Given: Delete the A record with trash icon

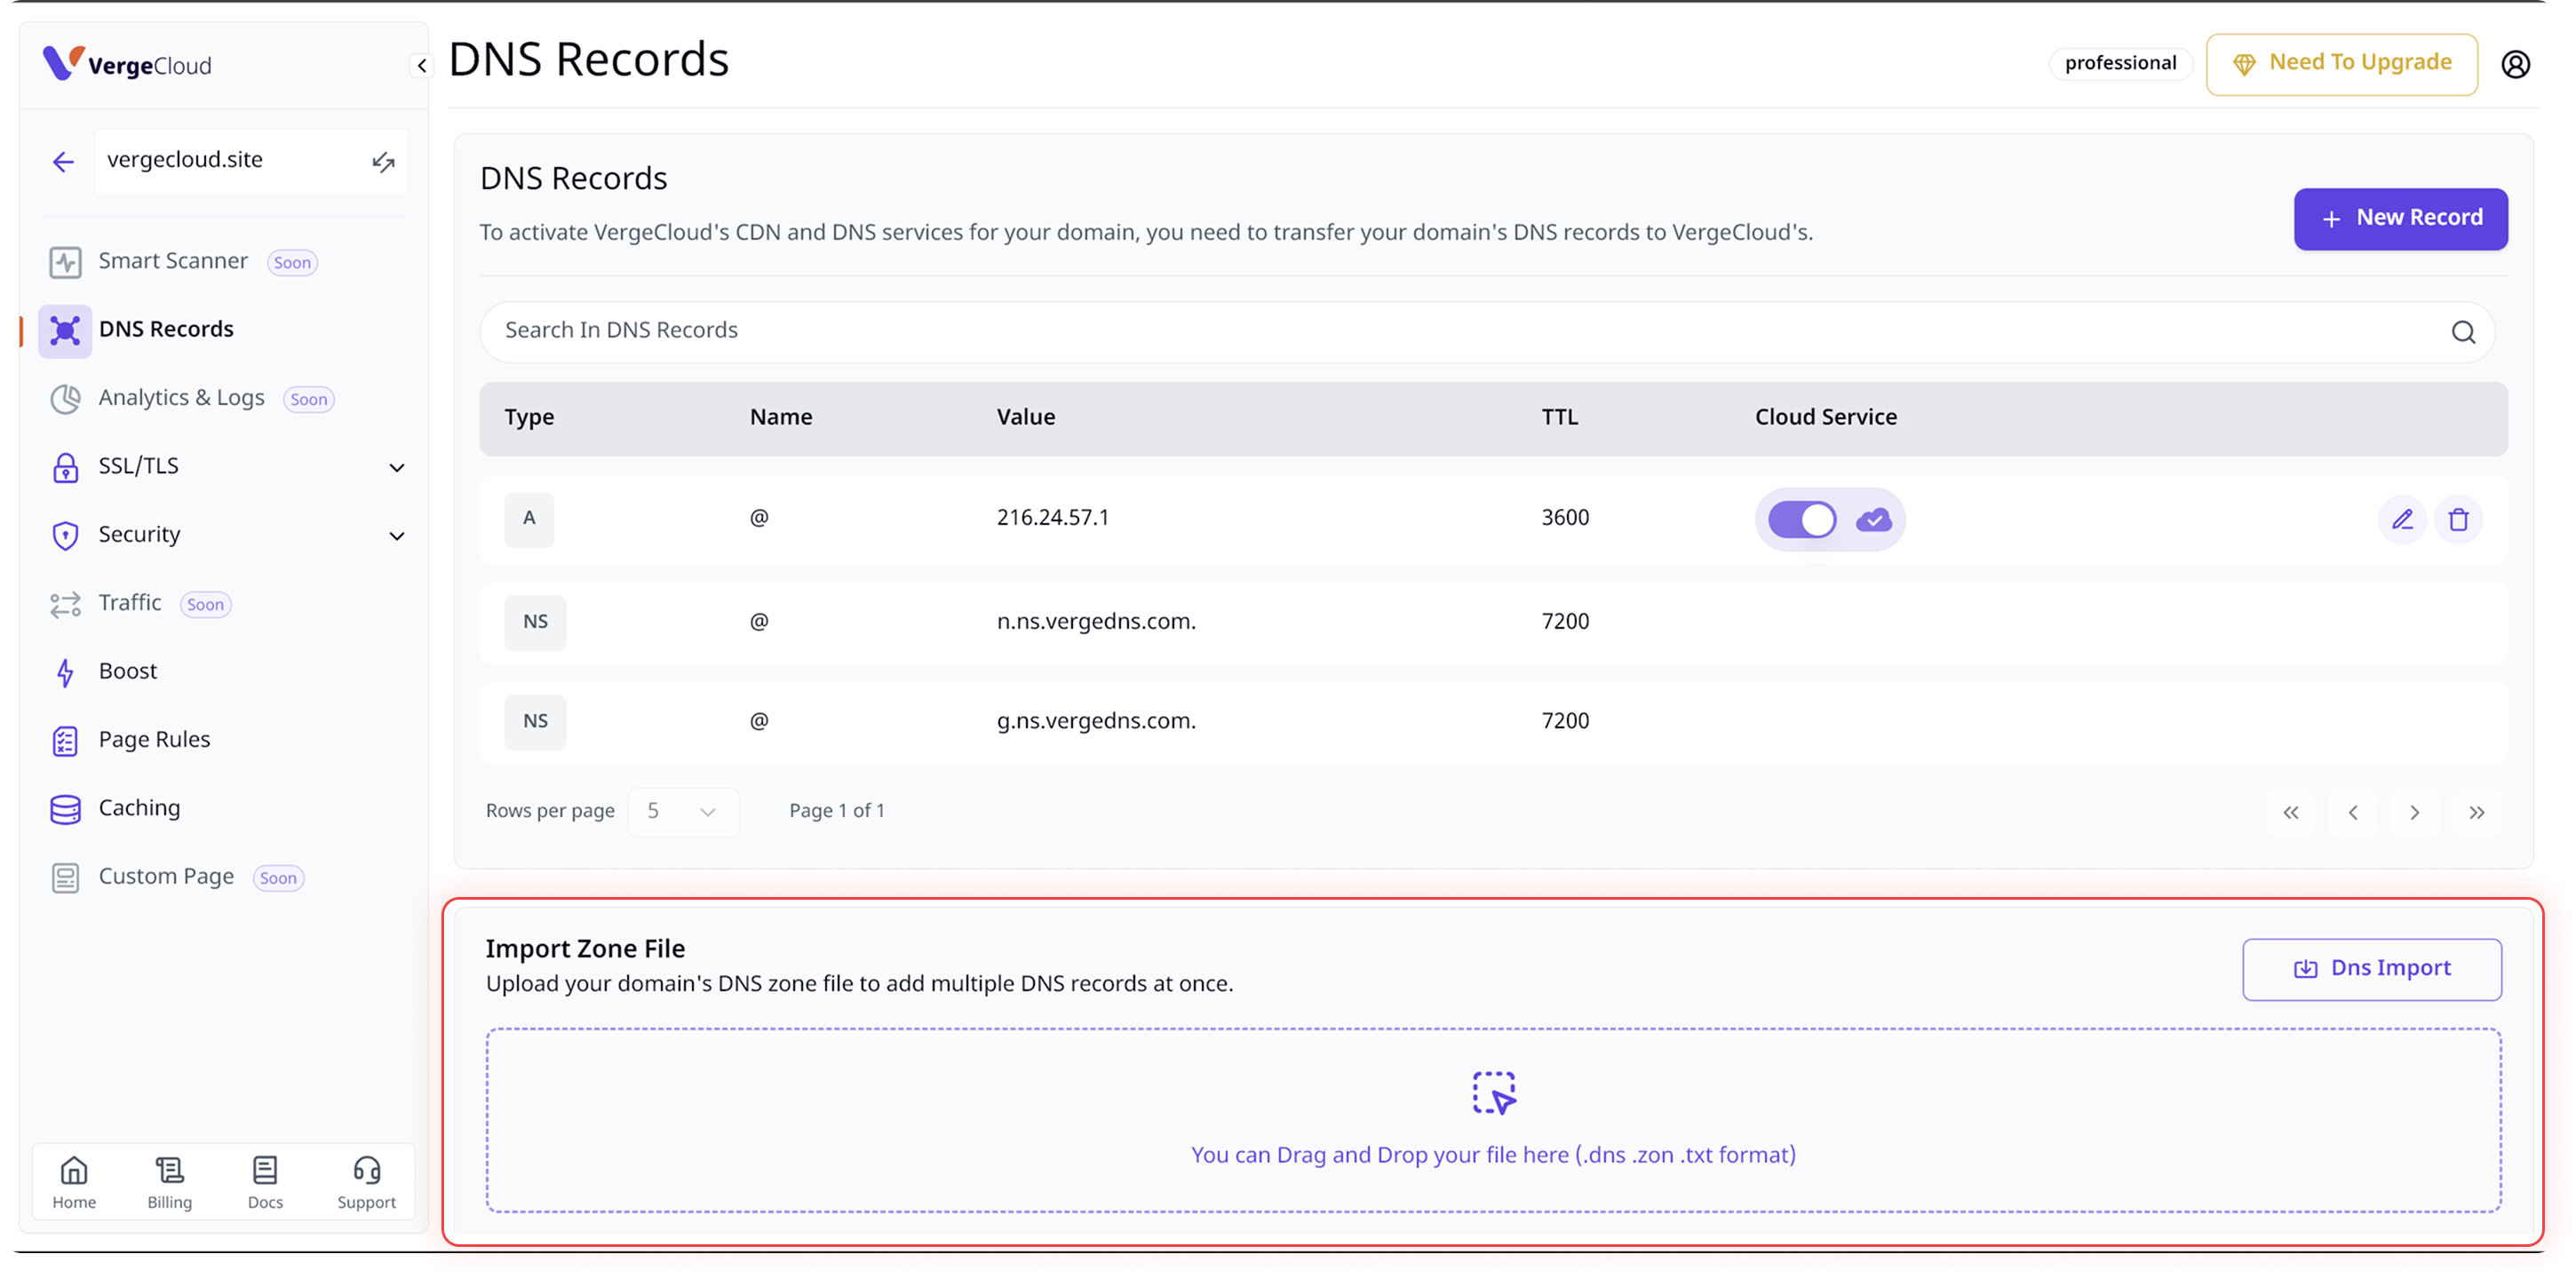Looking at the screenshot, I should (2458, 519).
